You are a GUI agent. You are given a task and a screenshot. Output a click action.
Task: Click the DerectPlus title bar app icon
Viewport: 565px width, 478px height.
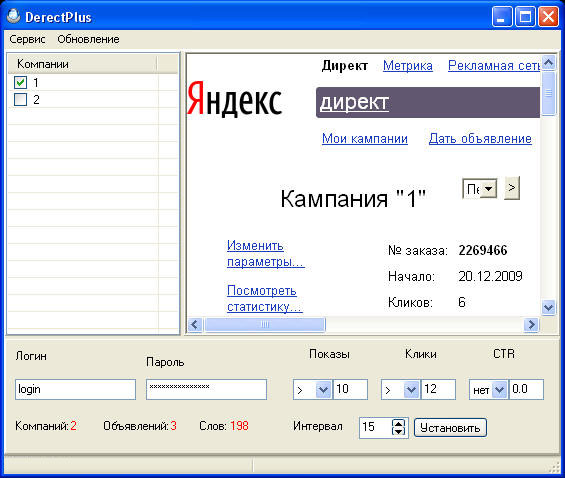click(13, 16)
